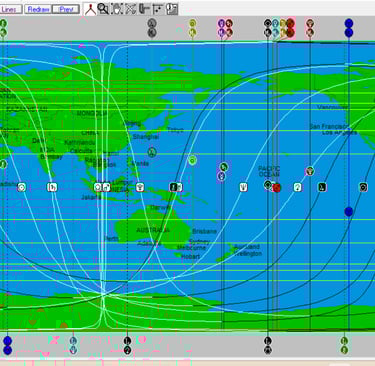Click the scattered points tool icon
The image size is (375, 366).
(x=158, y=9)
